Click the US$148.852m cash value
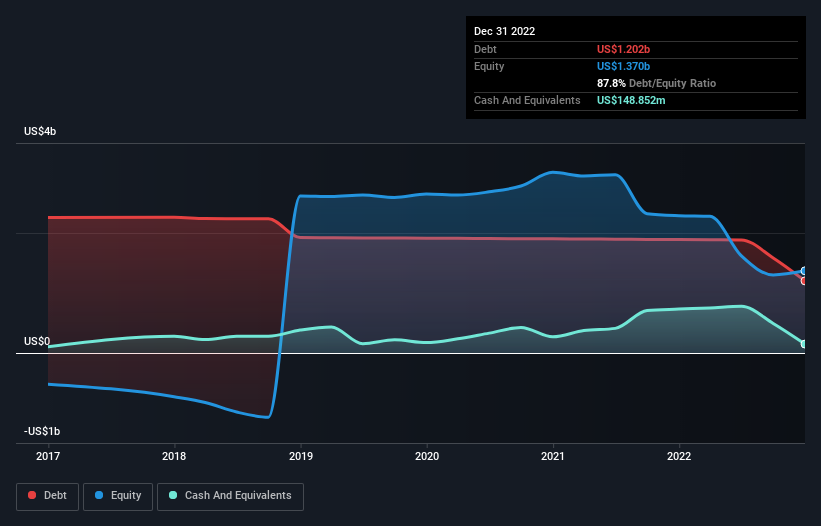The width and height of the screenshot is (821, 526). 631,100
